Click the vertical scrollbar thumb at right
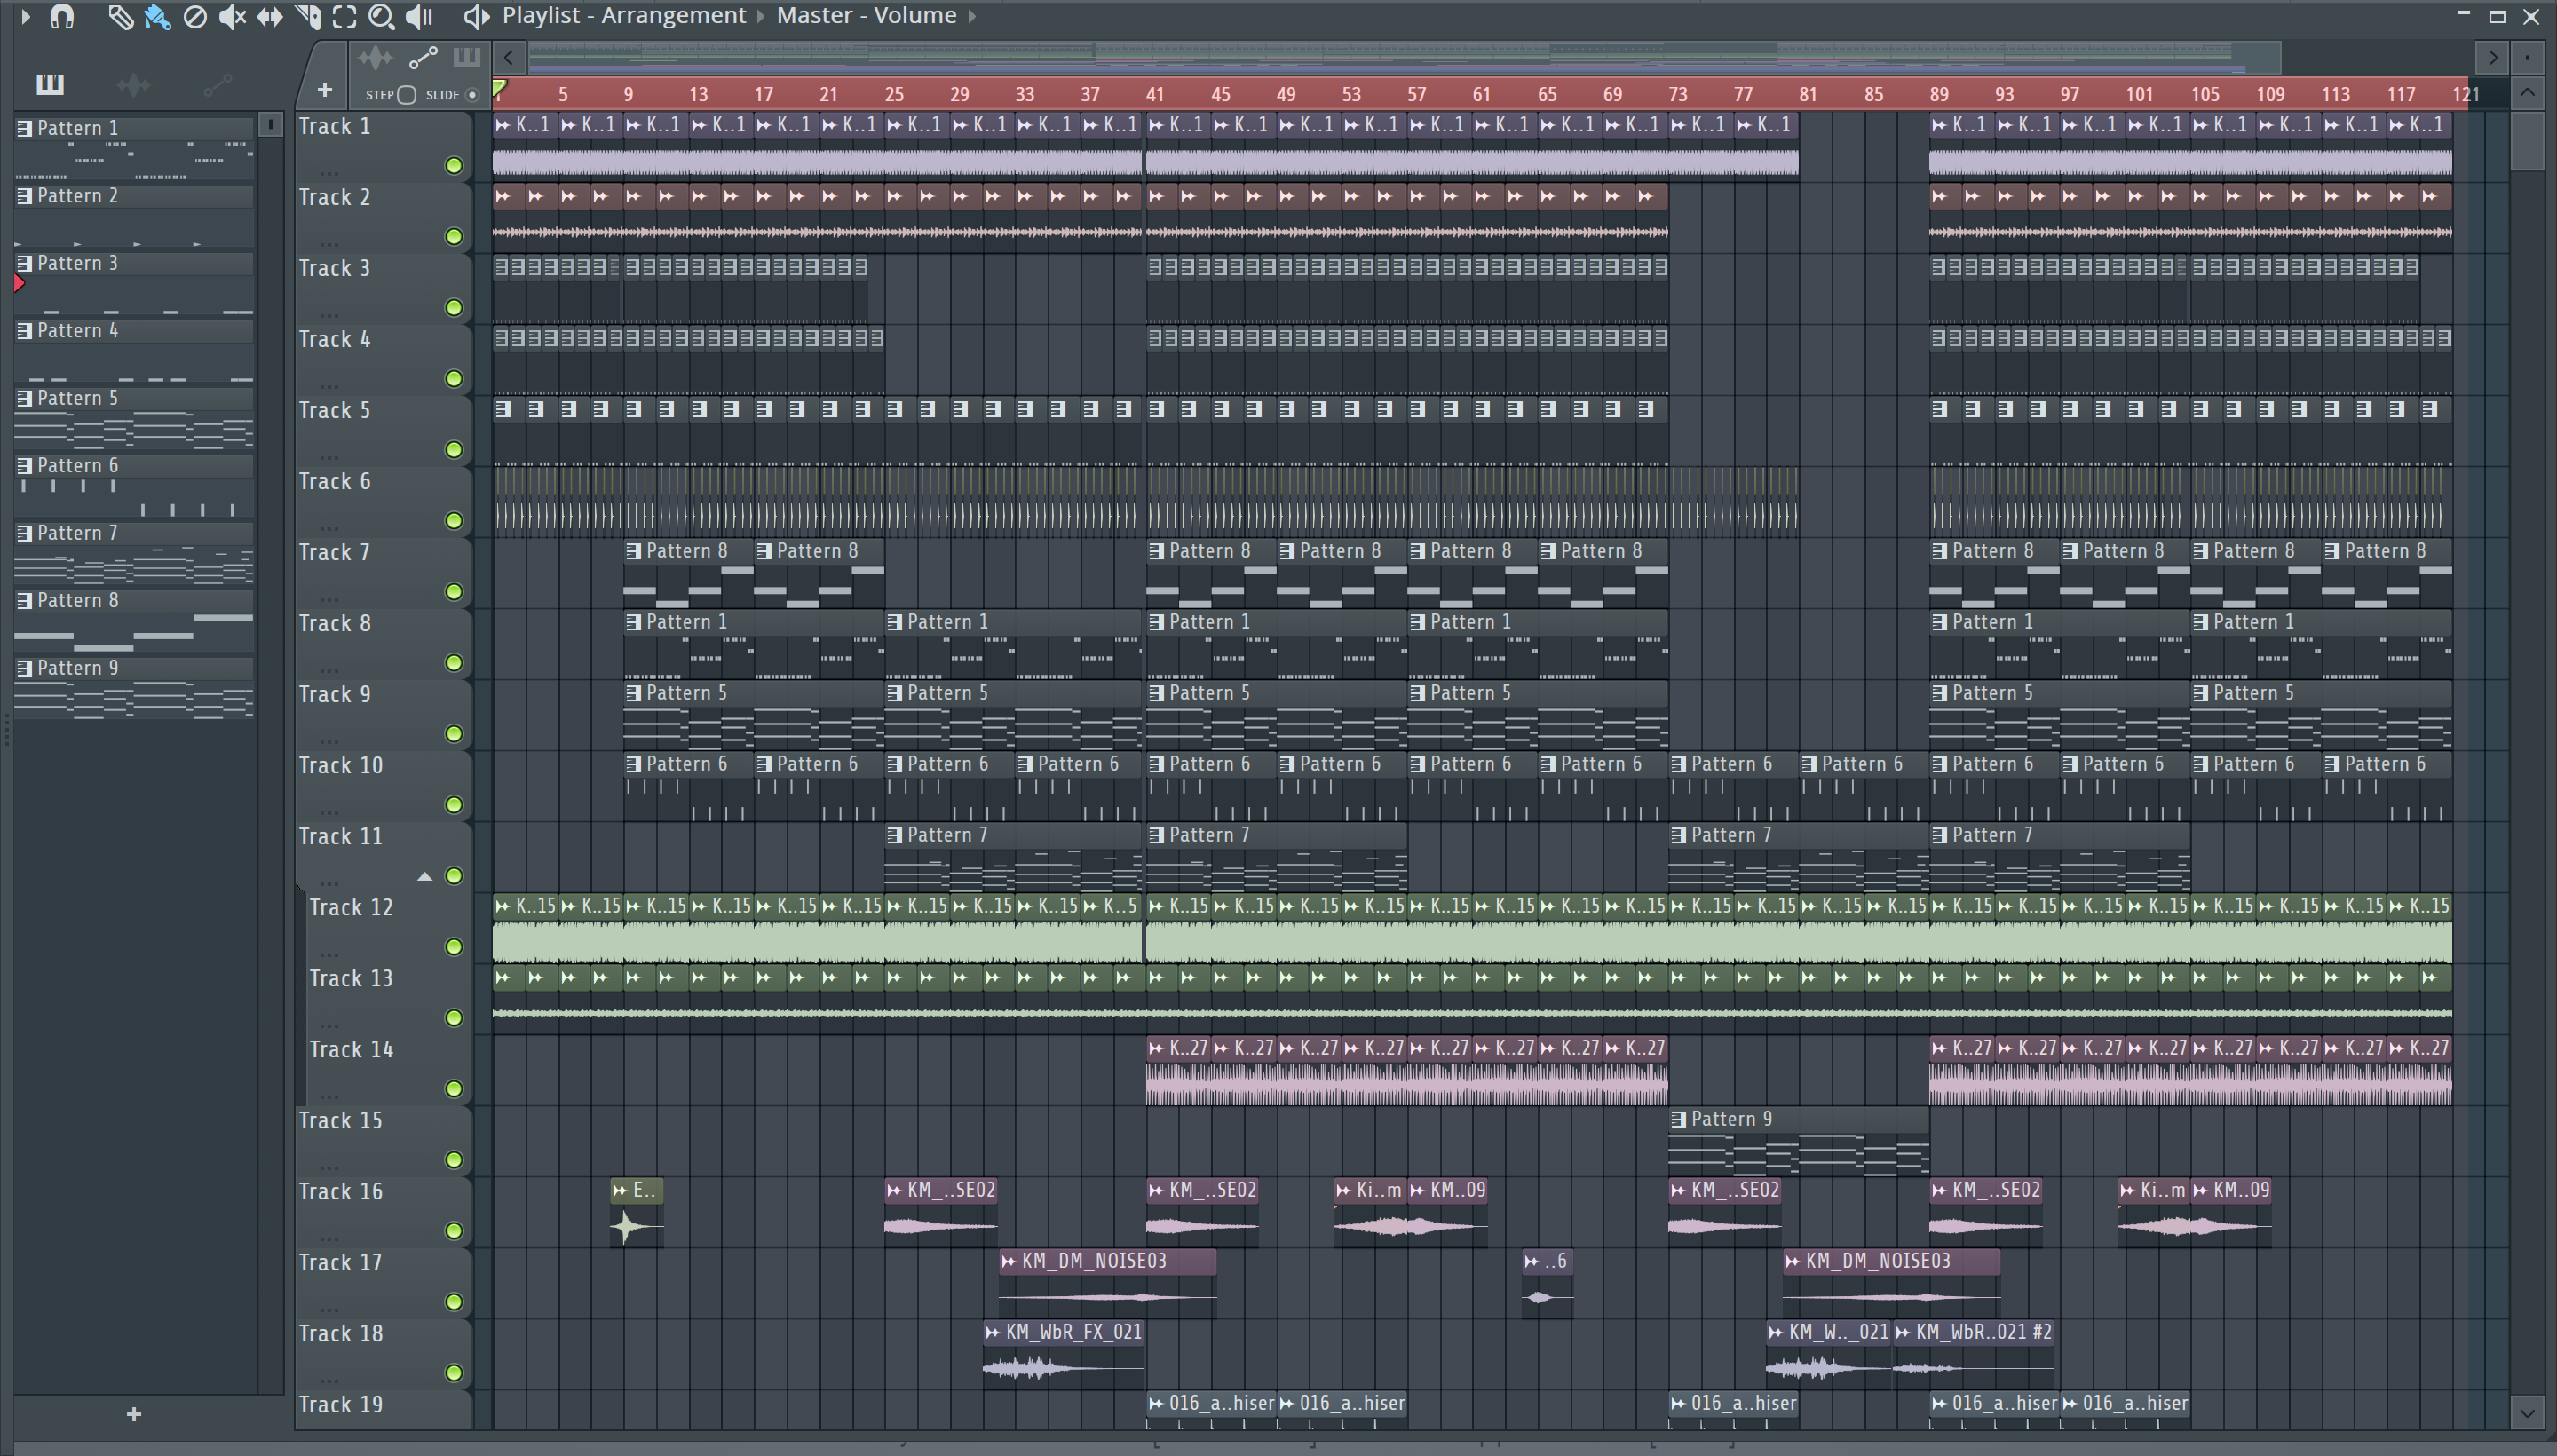The image size is (2557, 1456). click(2527, 140)
